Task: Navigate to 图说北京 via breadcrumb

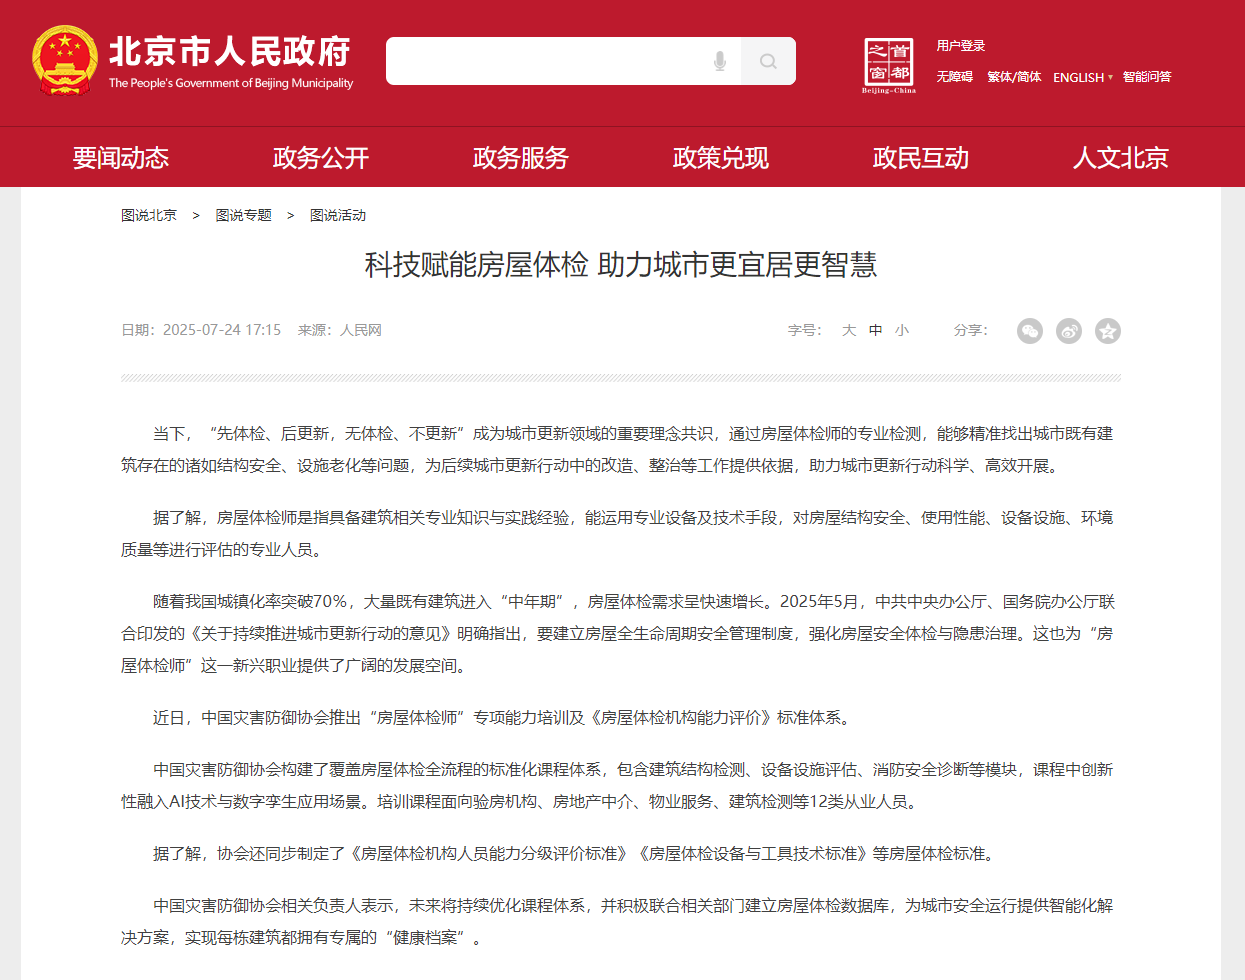Action: pyautogui.click(x=148, y=214)
